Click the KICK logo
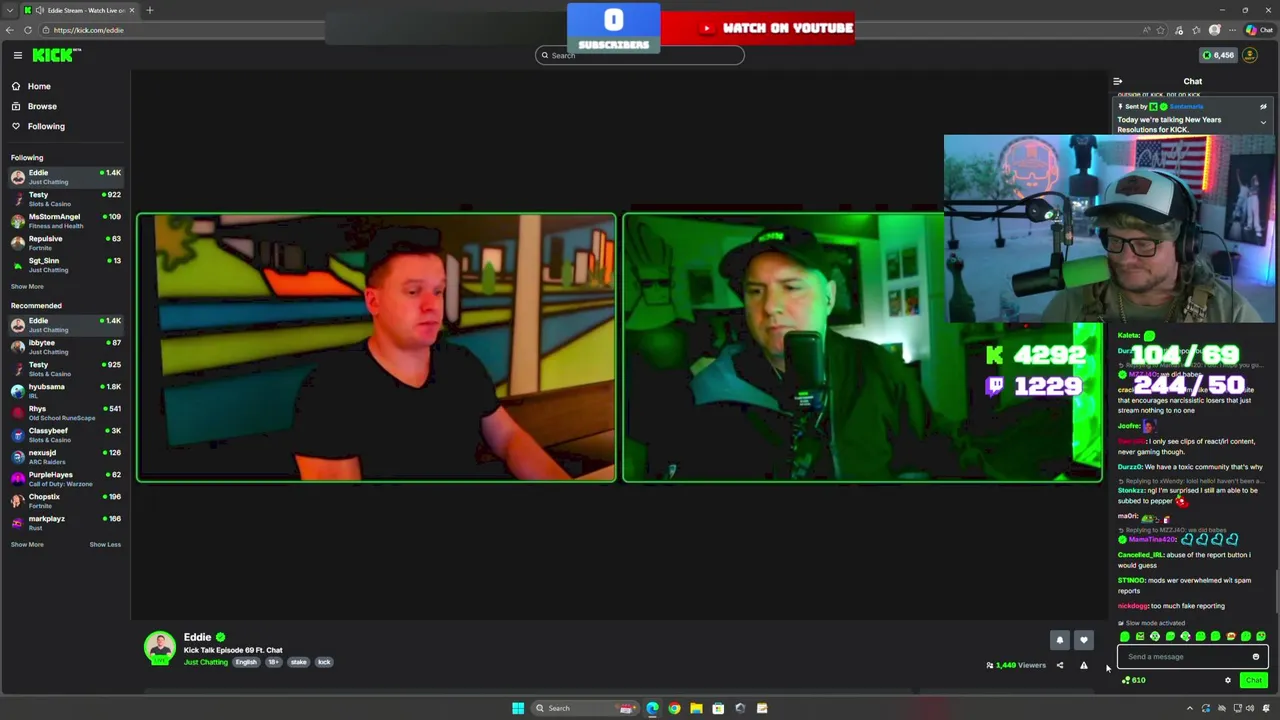The image size is (1280, 720). pyautogui.click(x=52, y=56)
